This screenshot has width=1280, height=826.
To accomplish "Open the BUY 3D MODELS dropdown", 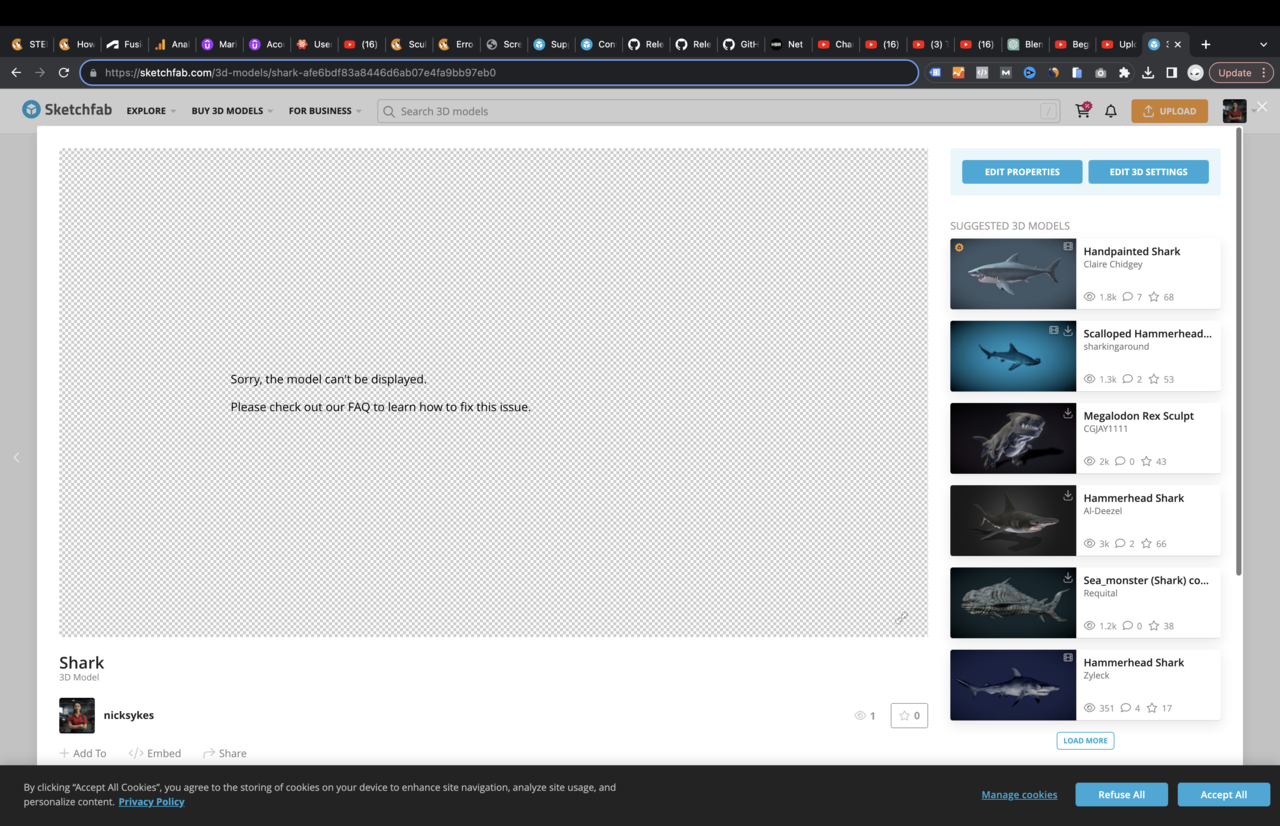I will click(x=225, y=111).
